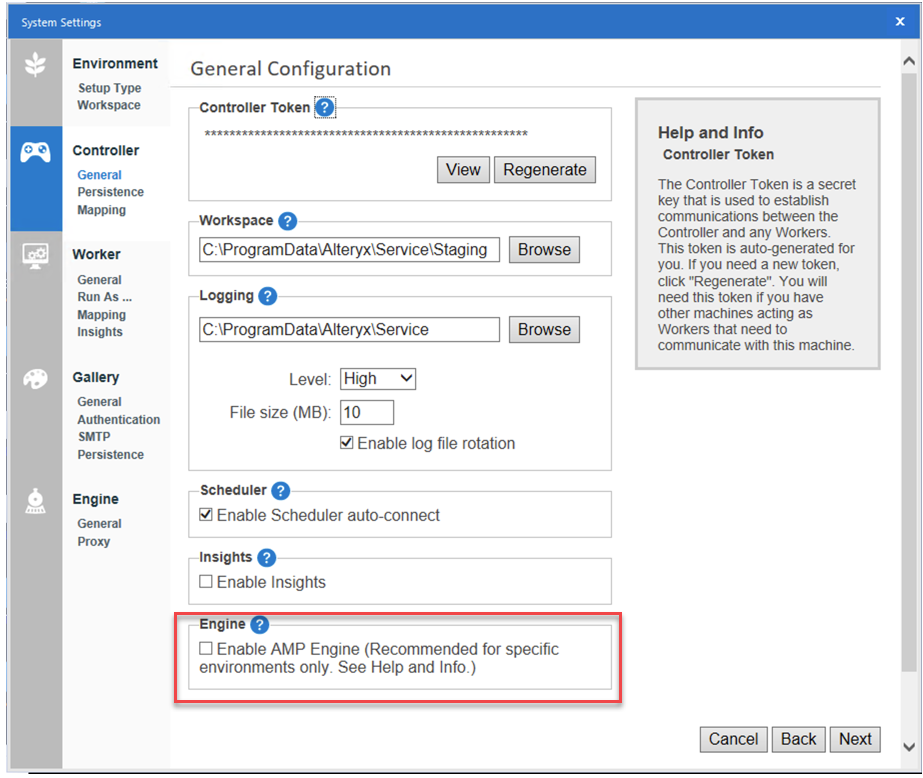This screenshot has height=778, width=923.
Task: Enable the AMP Engine checkbox
Action: coord(206,649)
